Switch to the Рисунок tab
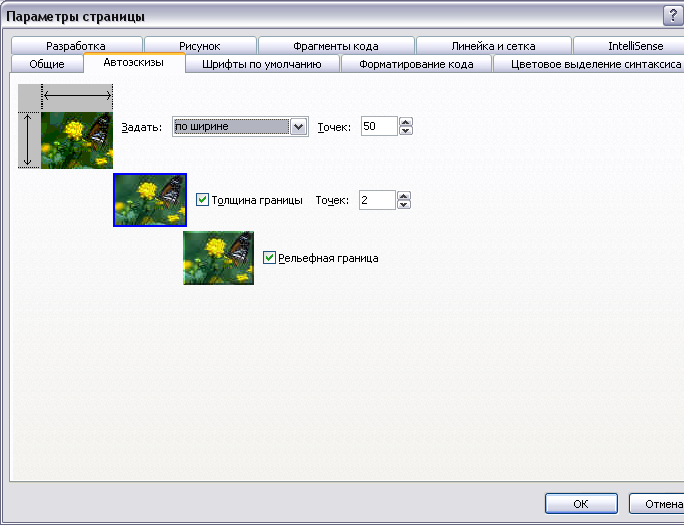The width and height of the screenshot is (684, 525). 200,45
